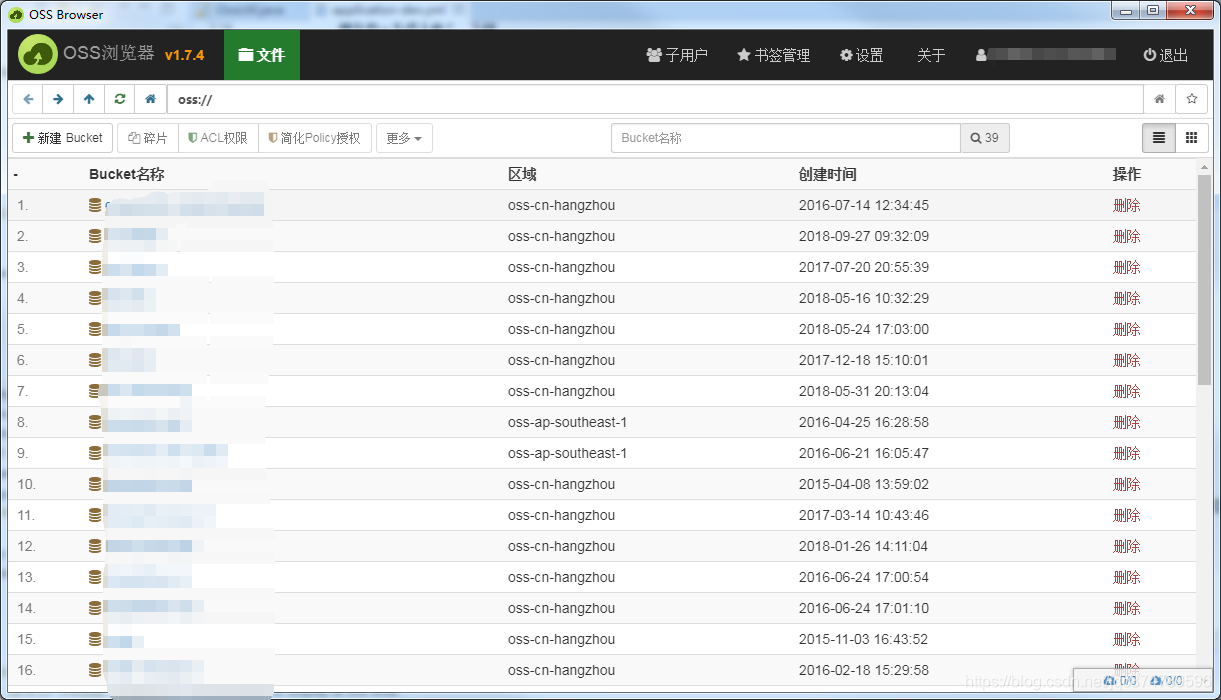Click the bucket icon in row 13
1221x700 pixels.
(x=95, y=577)
